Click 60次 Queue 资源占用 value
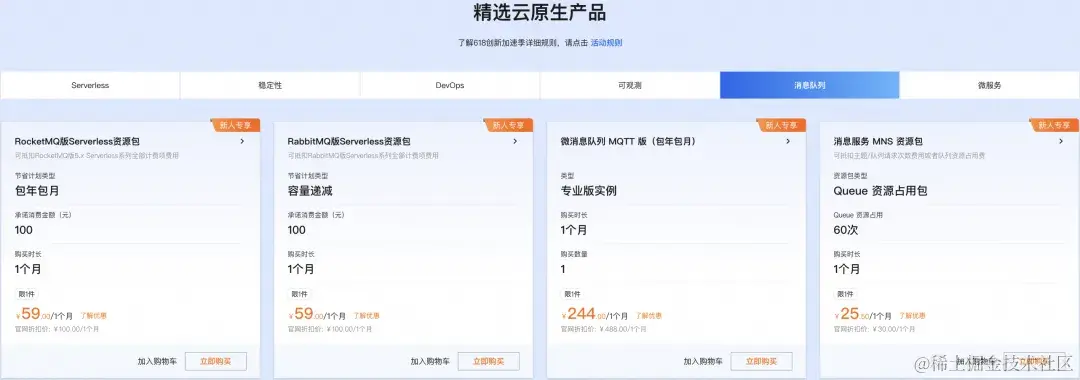The width and height of the screenshot is (1080, 380). point(845,230)
